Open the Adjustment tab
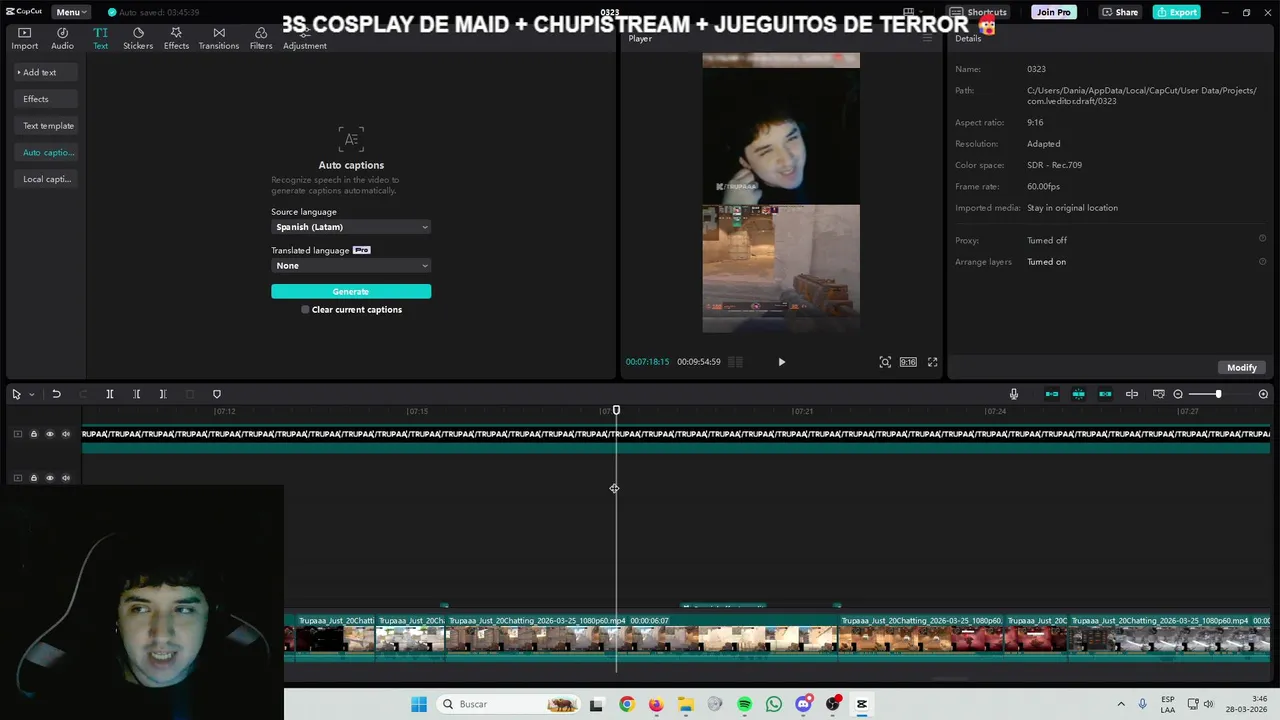The height and width of the screenshot is (720, 1280). pyautogui.click(x=305, y=38)
